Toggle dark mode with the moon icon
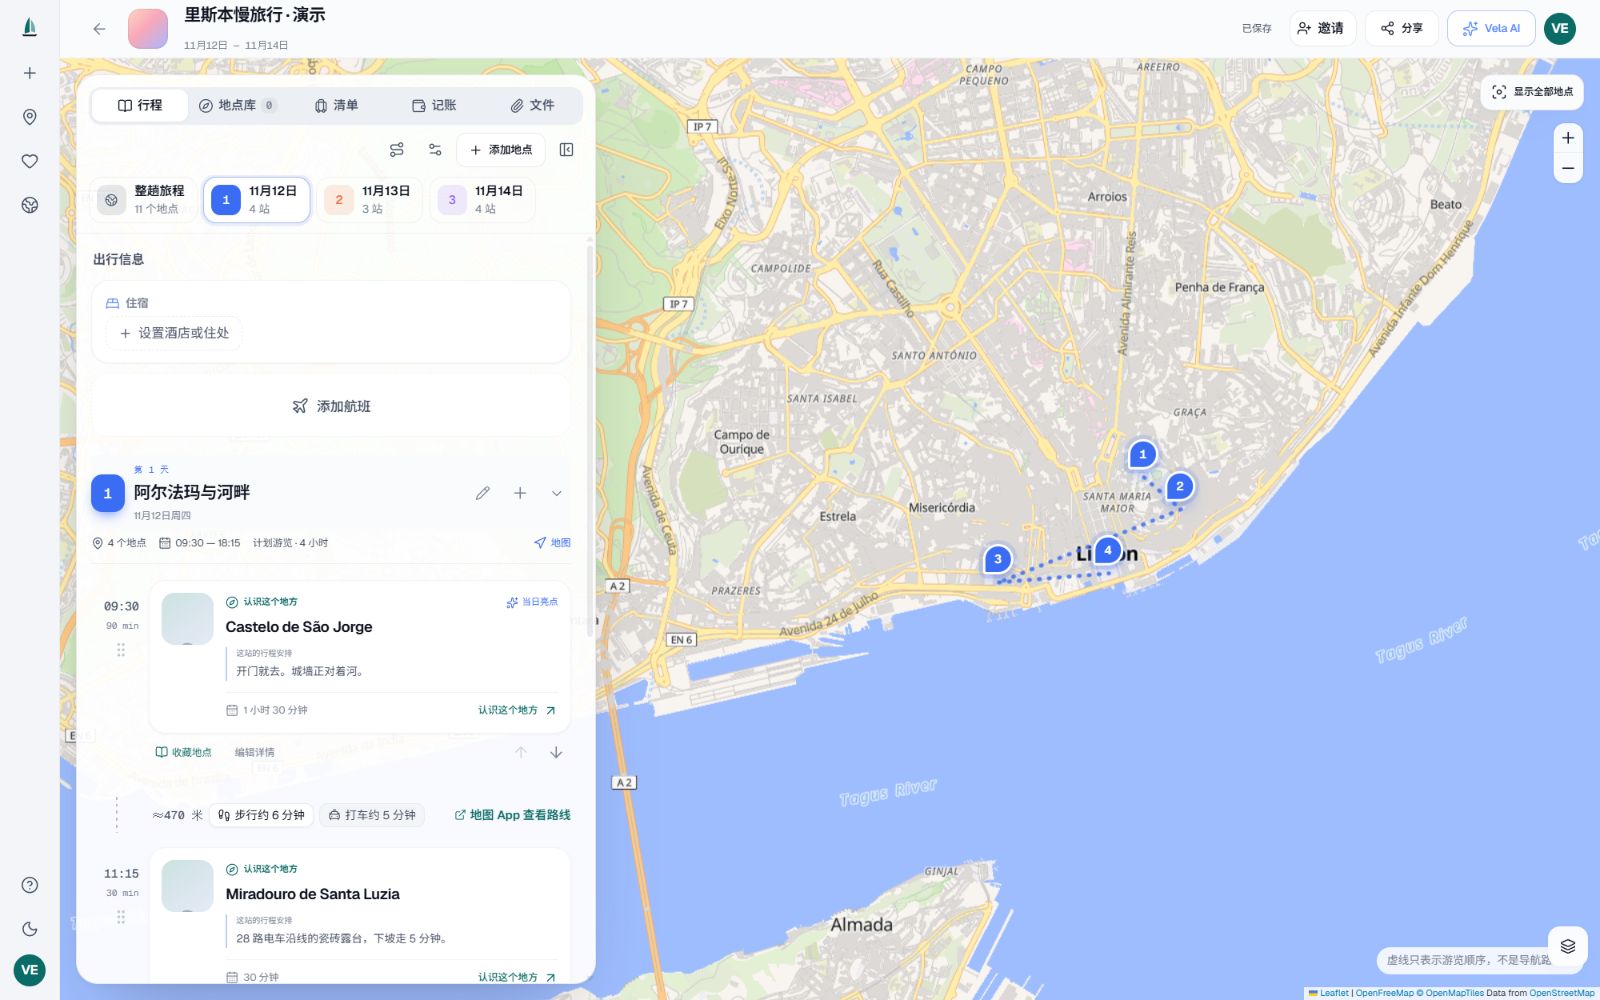 (30, 929)
